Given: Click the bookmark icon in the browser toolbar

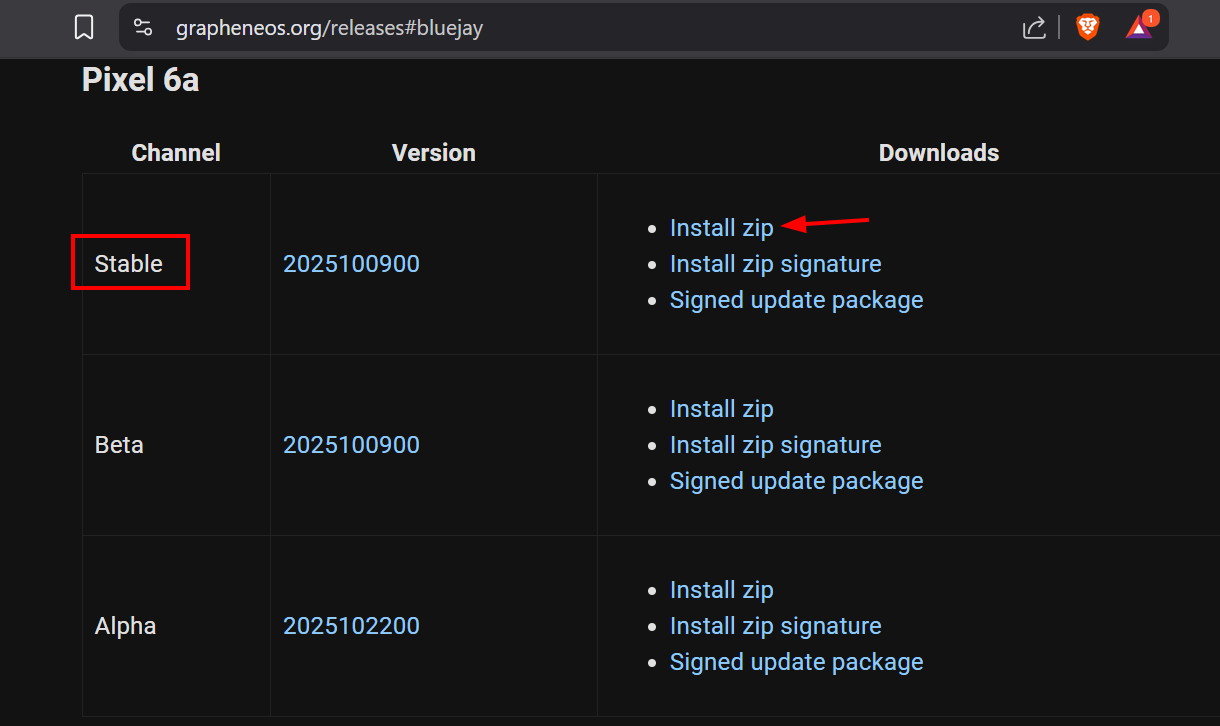Looking at the screenshot, I should [84, 28].
